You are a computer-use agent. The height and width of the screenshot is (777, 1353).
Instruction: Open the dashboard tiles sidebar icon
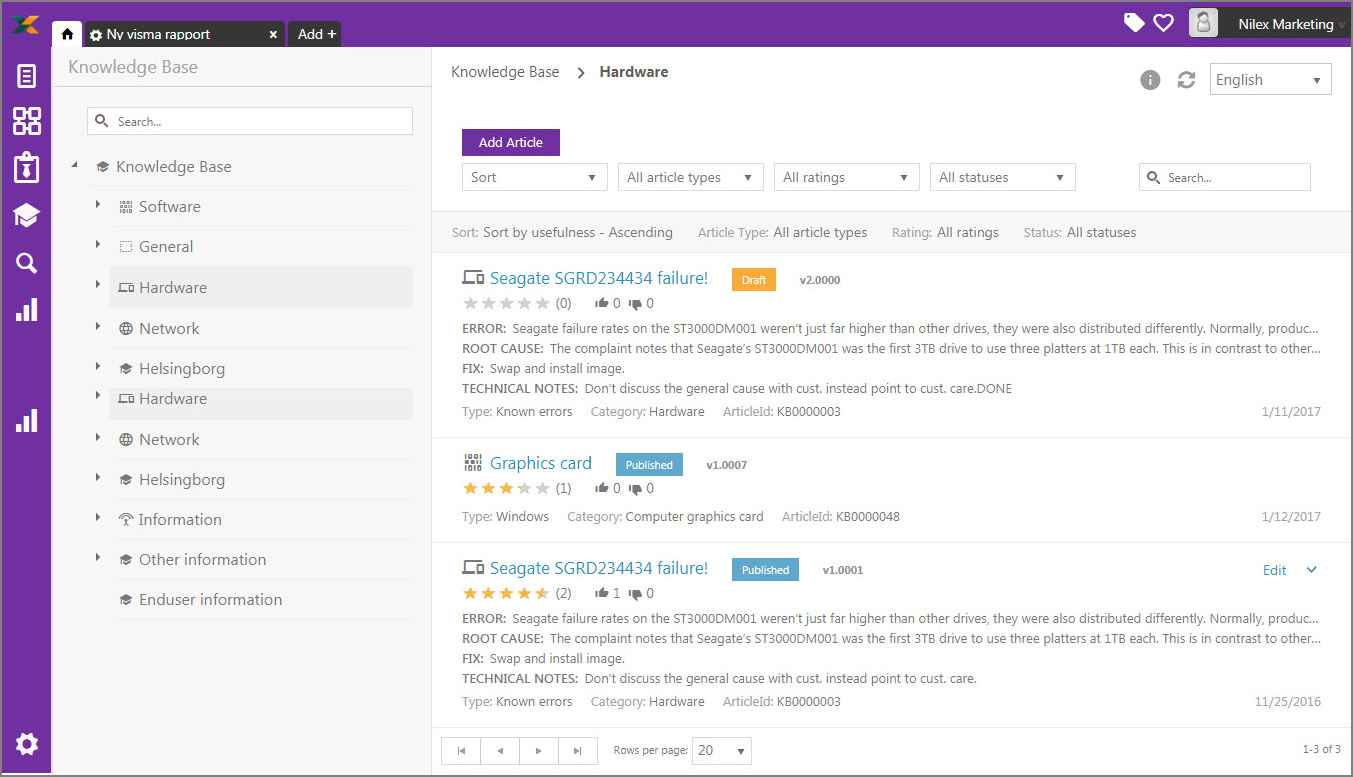pyautogui.click(x=27, y=121)
